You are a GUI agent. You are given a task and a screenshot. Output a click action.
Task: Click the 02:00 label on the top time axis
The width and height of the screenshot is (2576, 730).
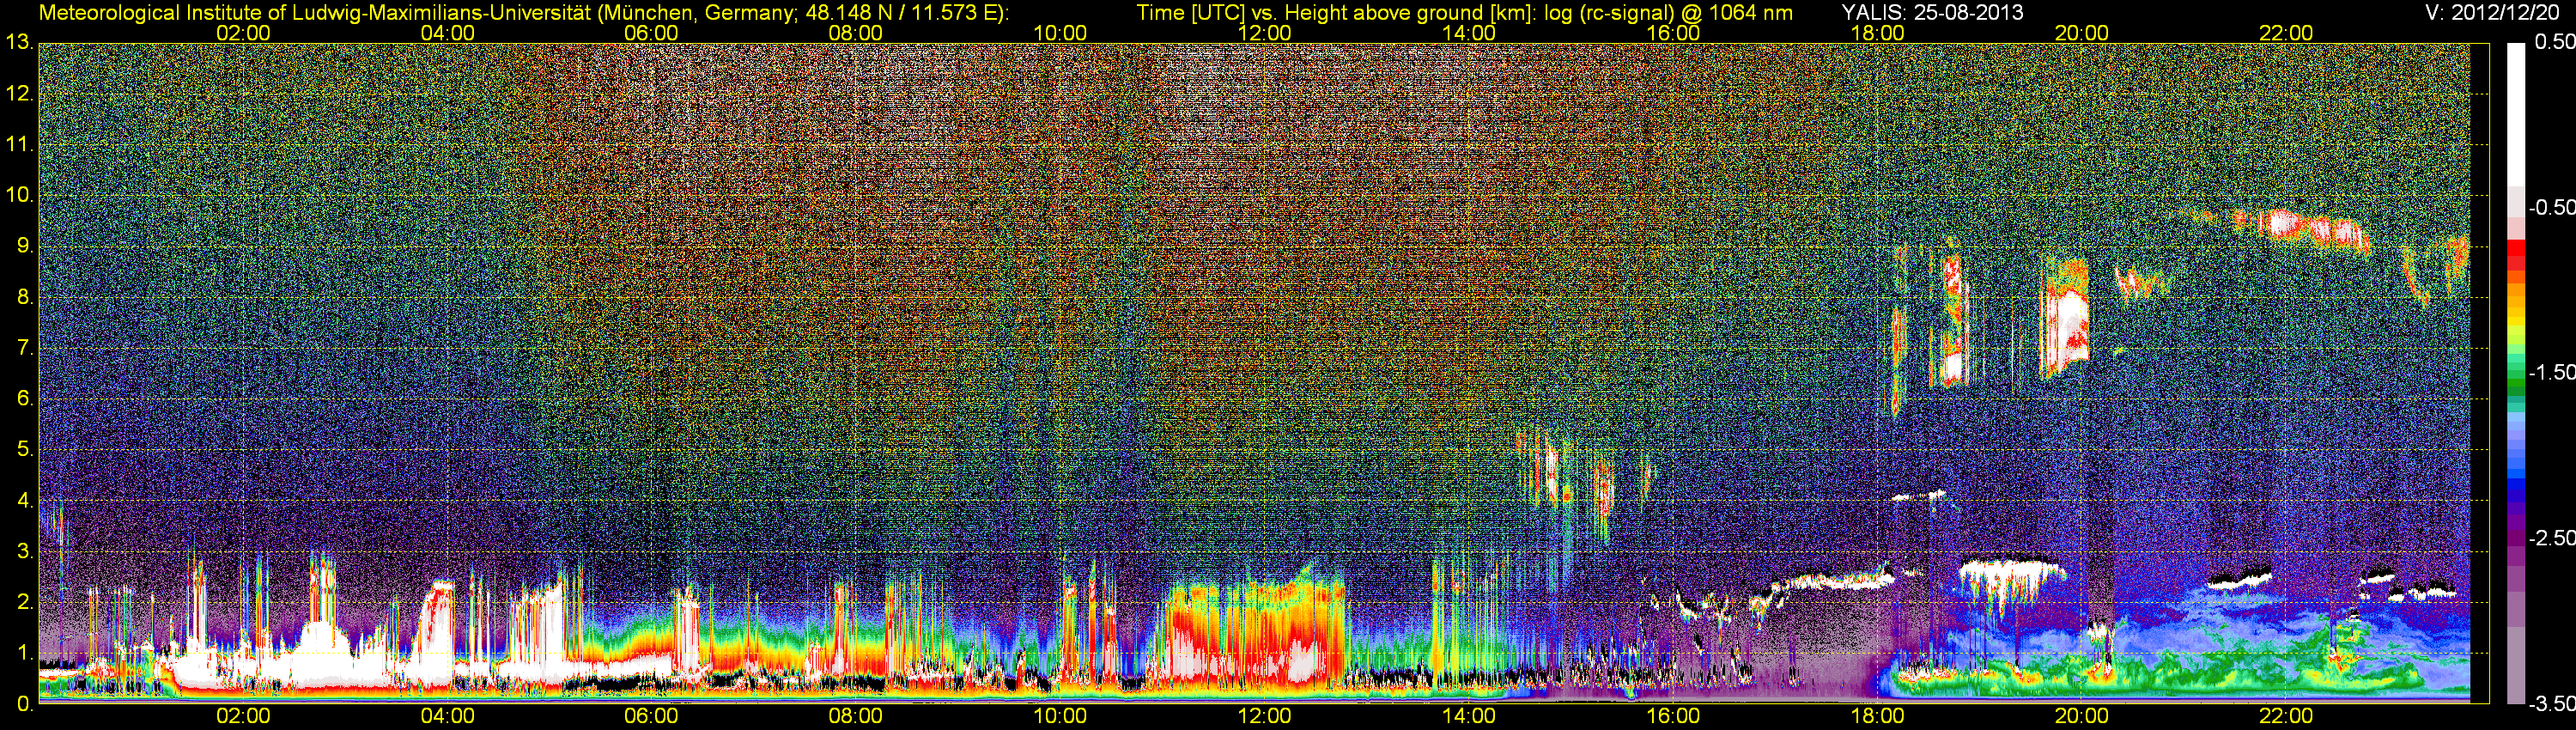pos(243,33)
